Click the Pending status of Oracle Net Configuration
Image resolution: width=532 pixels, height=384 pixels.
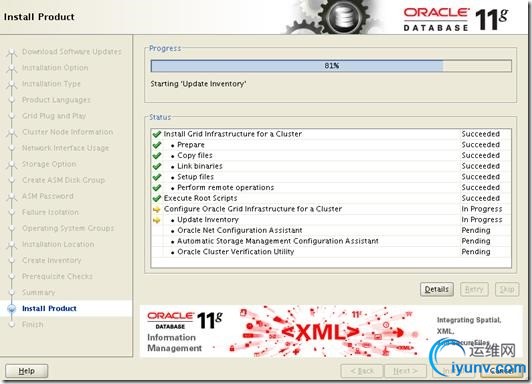(x=476, y=230)
